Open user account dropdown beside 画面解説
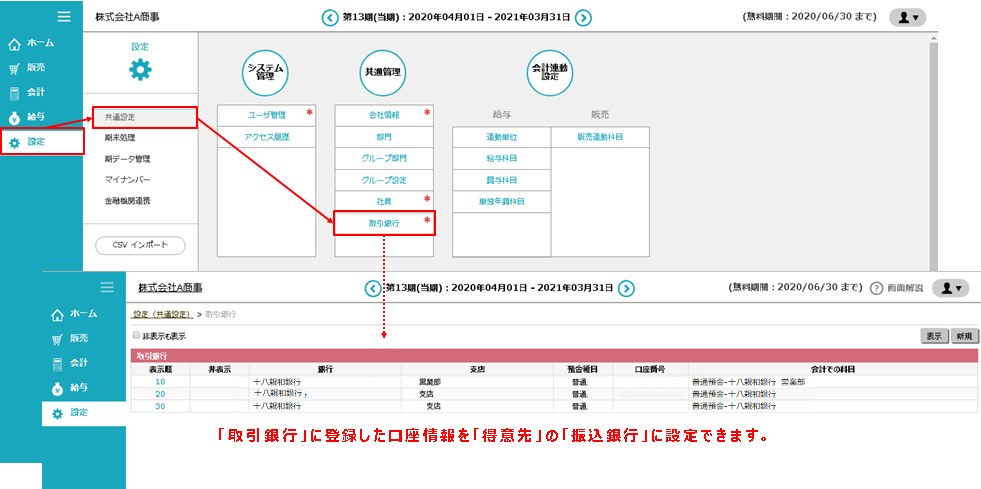Screen dimensions: 981x489 (950, 288)
